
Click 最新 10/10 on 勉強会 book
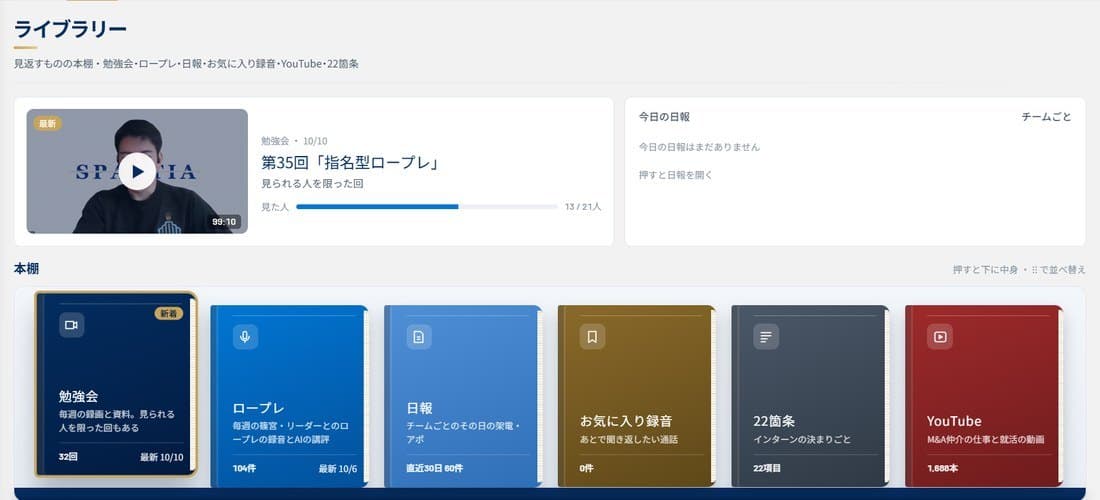coord(161,457)
